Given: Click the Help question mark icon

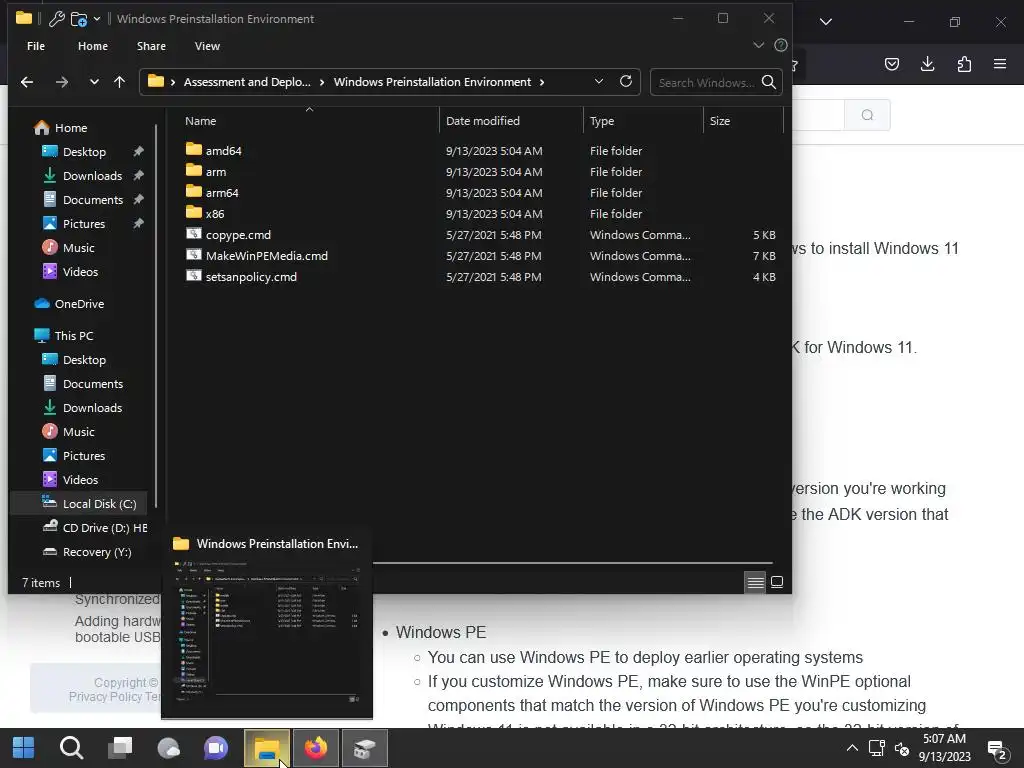Looking at the screenshot, I should [780, 45].
